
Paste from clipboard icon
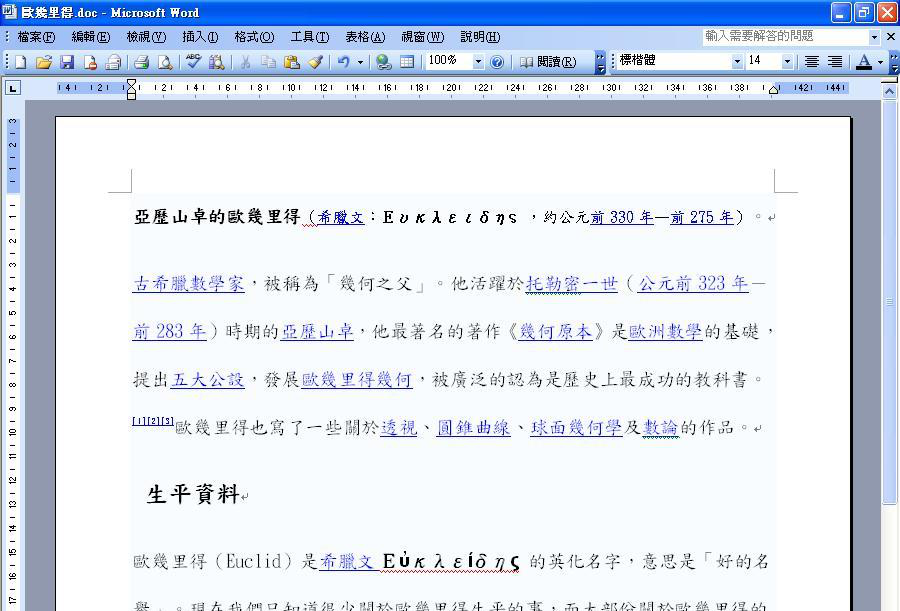(292, 61)
